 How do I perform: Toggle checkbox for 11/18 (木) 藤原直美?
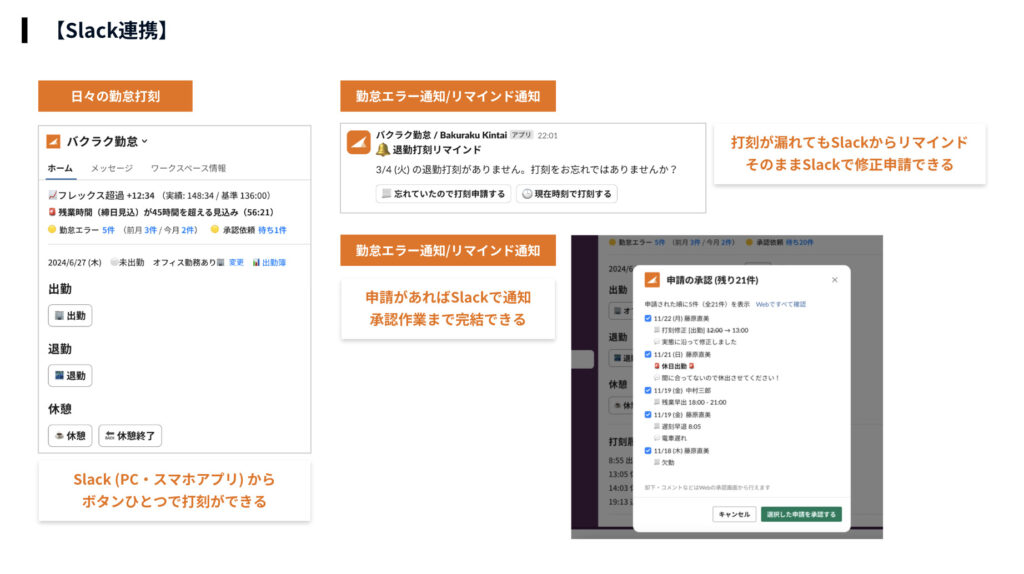(x=648, y=450)
